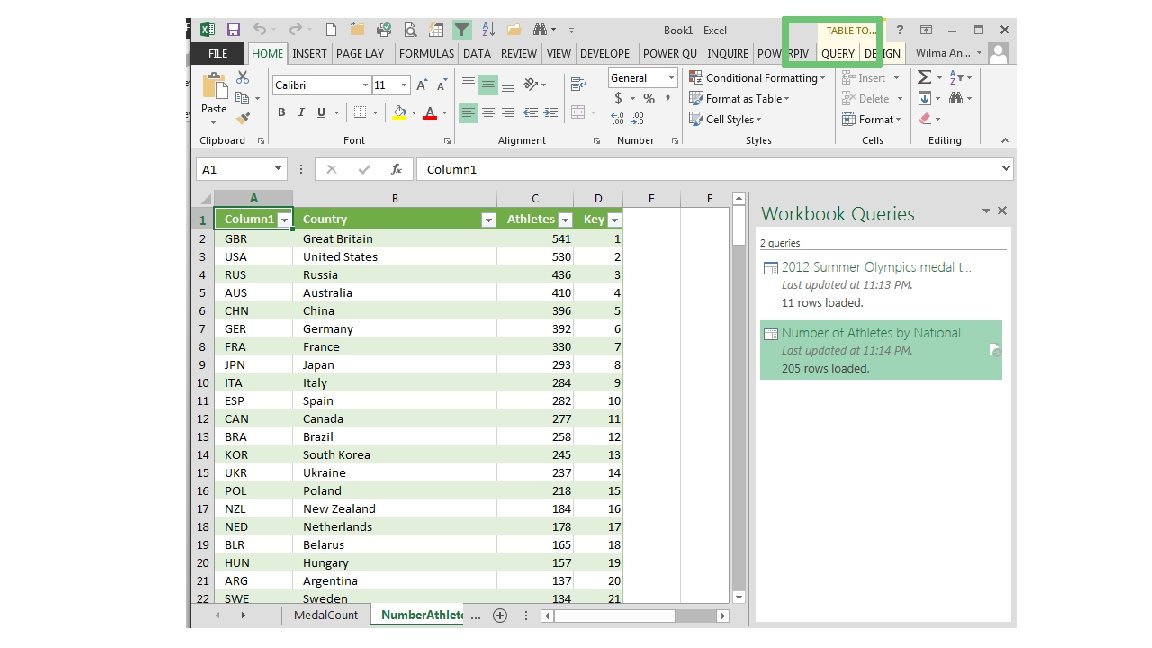This screenshot has width=1152, height=648.
Task: Open the Name Box dropdown arrow
Action: (278, 169)
